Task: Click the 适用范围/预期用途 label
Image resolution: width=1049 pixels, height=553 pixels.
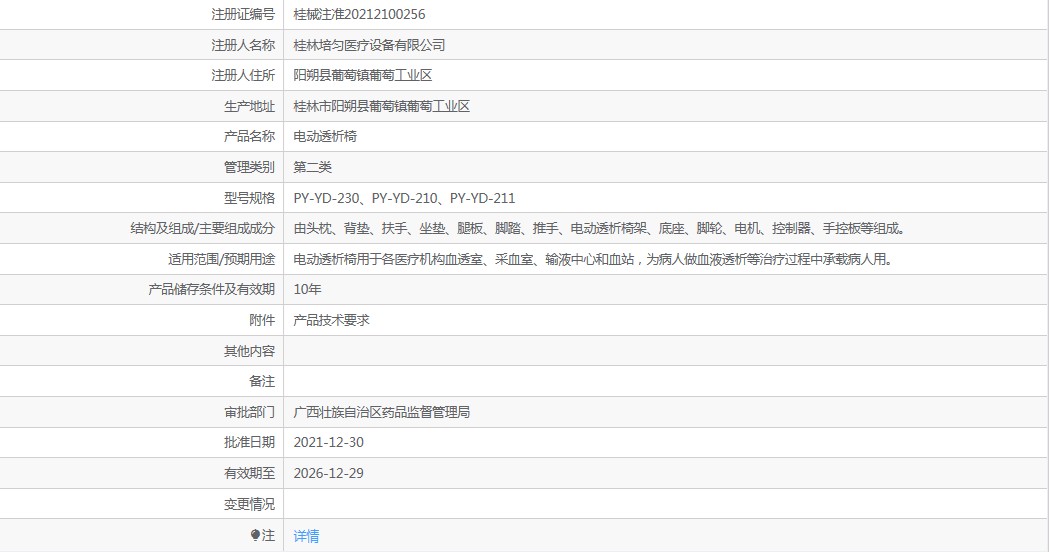Action: point(221,259)
